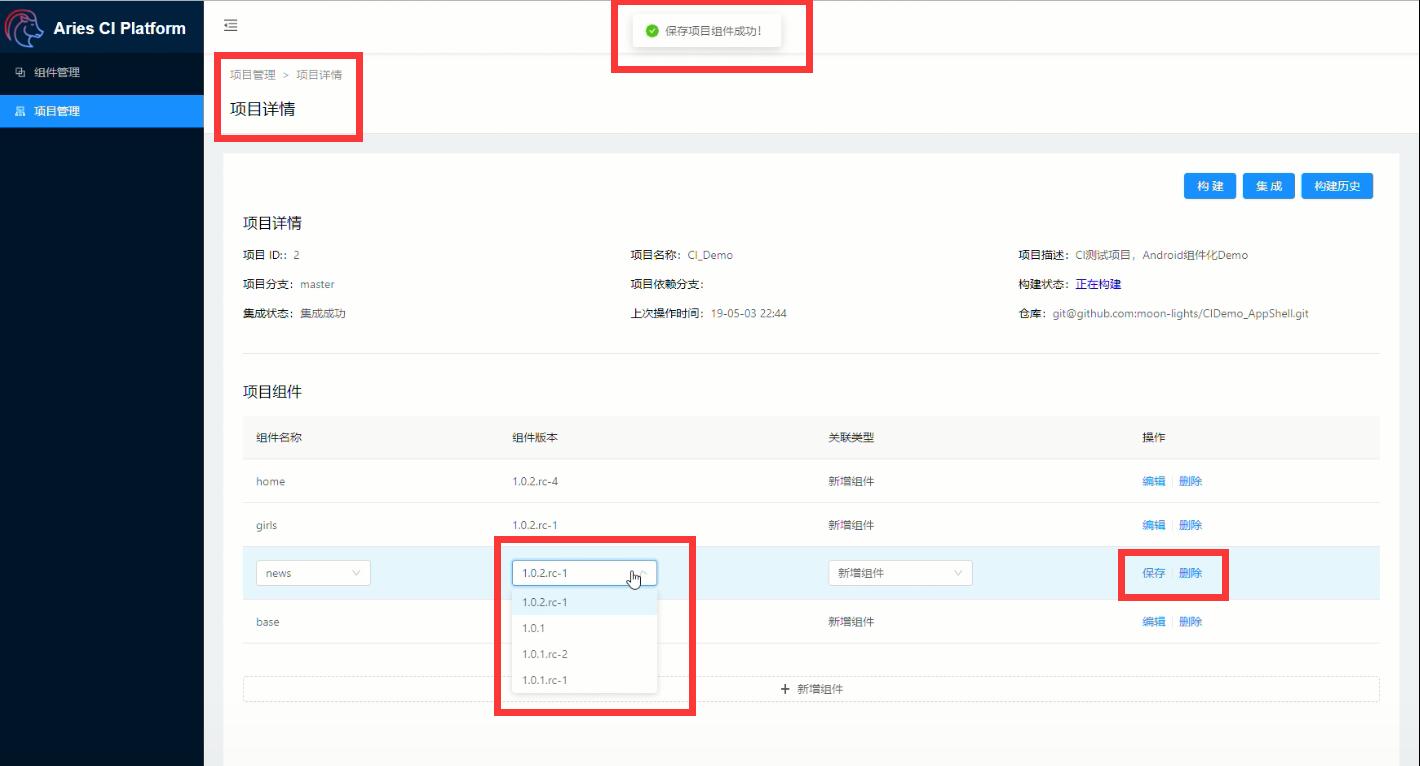
Task: Collapse the sidebar with menu-fold icon
Action: coord(231,26)
